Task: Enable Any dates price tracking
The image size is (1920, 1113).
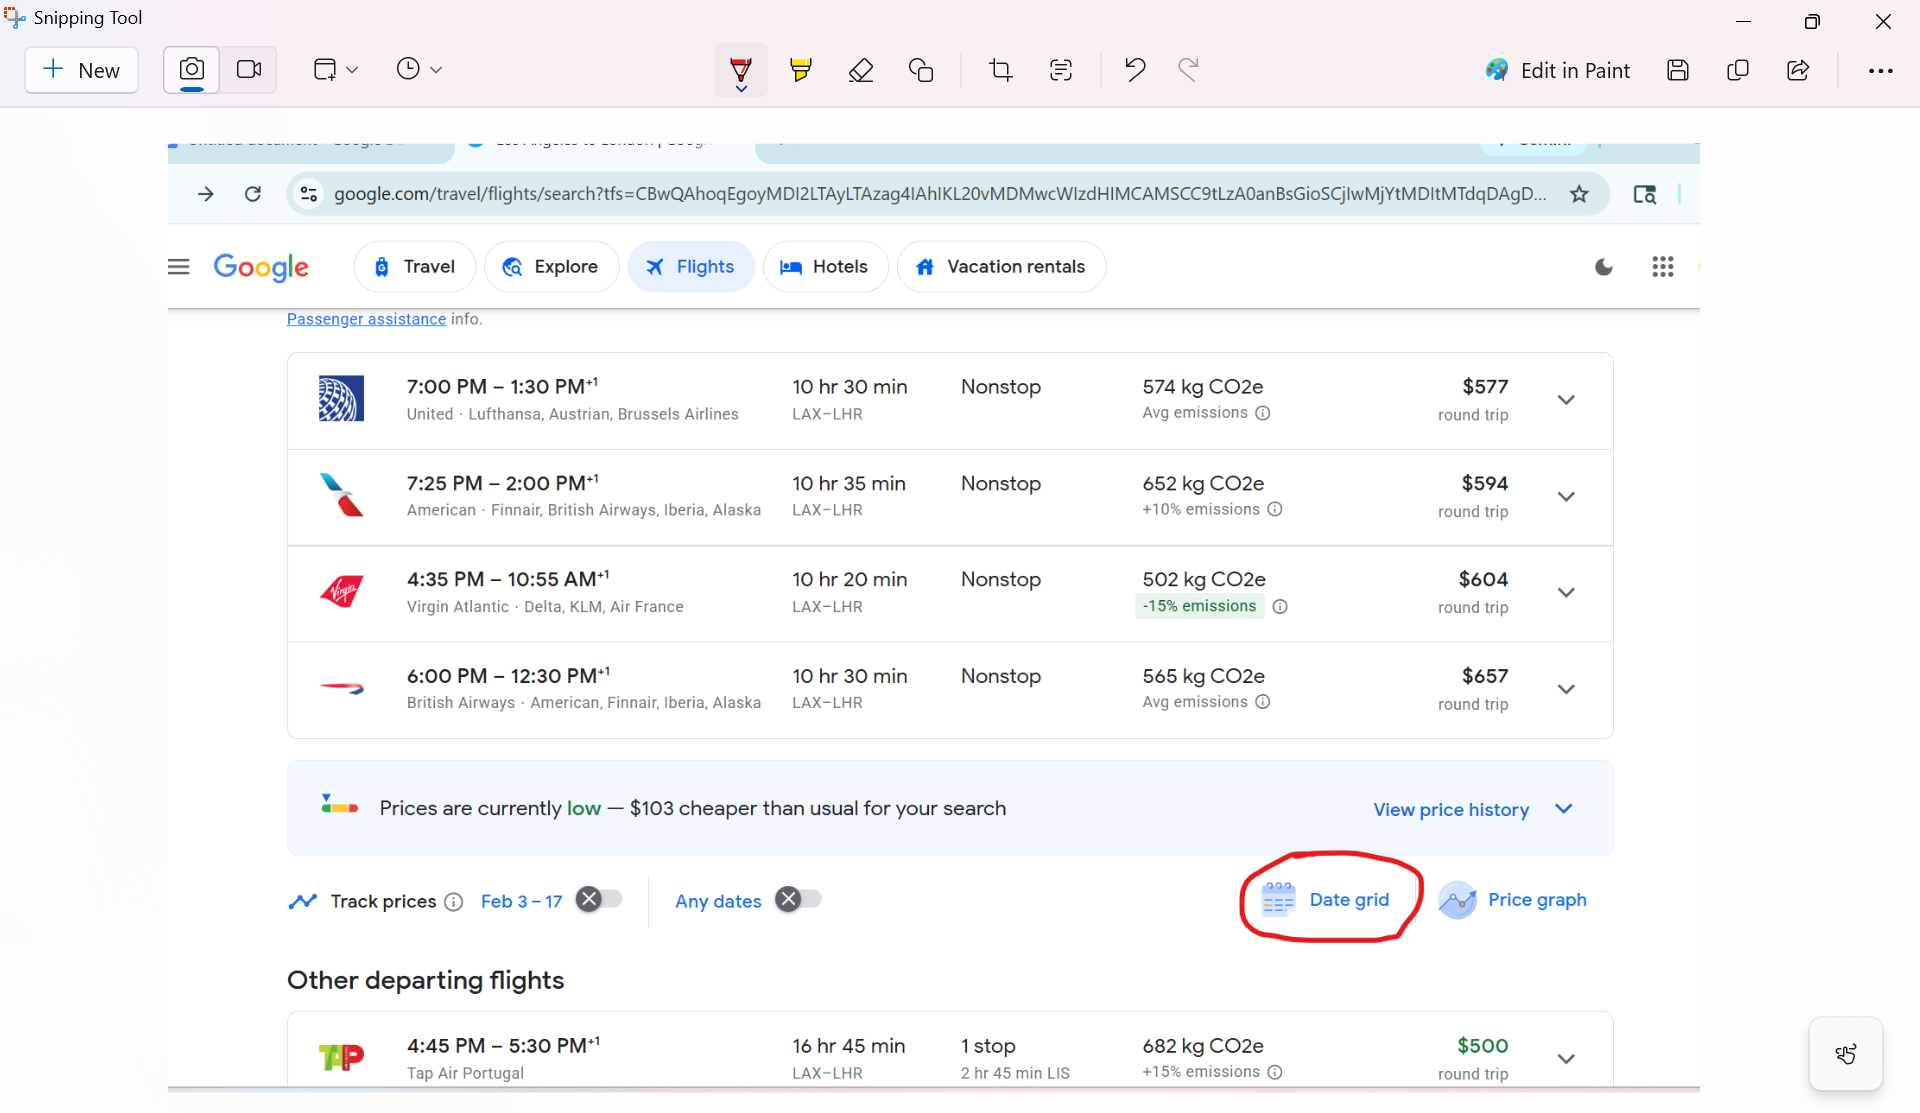Action: [798, 900]
